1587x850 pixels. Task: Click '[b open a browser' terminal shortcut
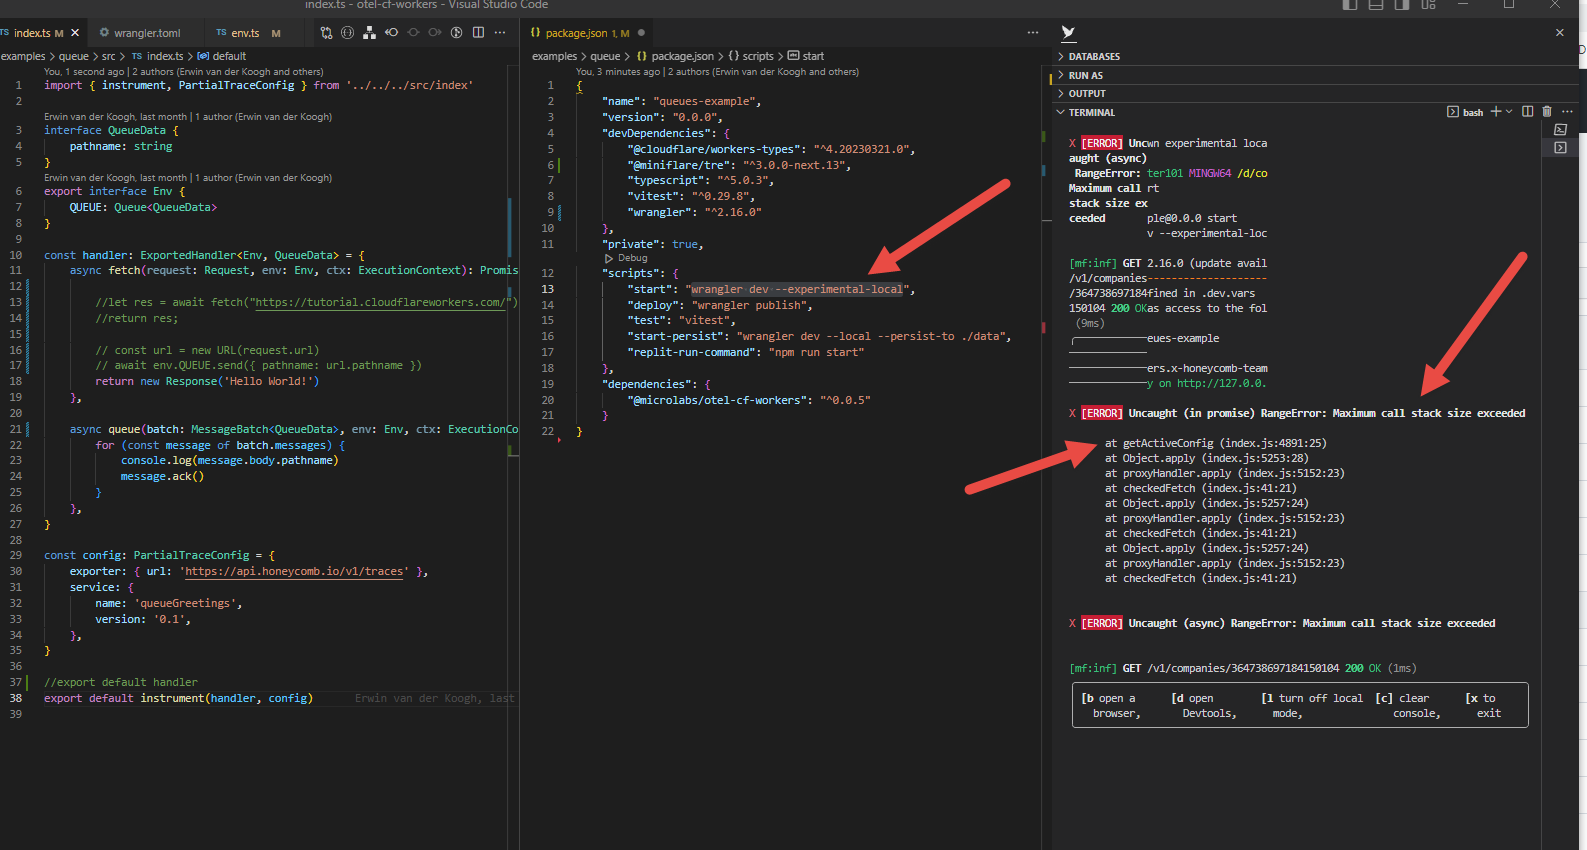tap(1111, 706)
